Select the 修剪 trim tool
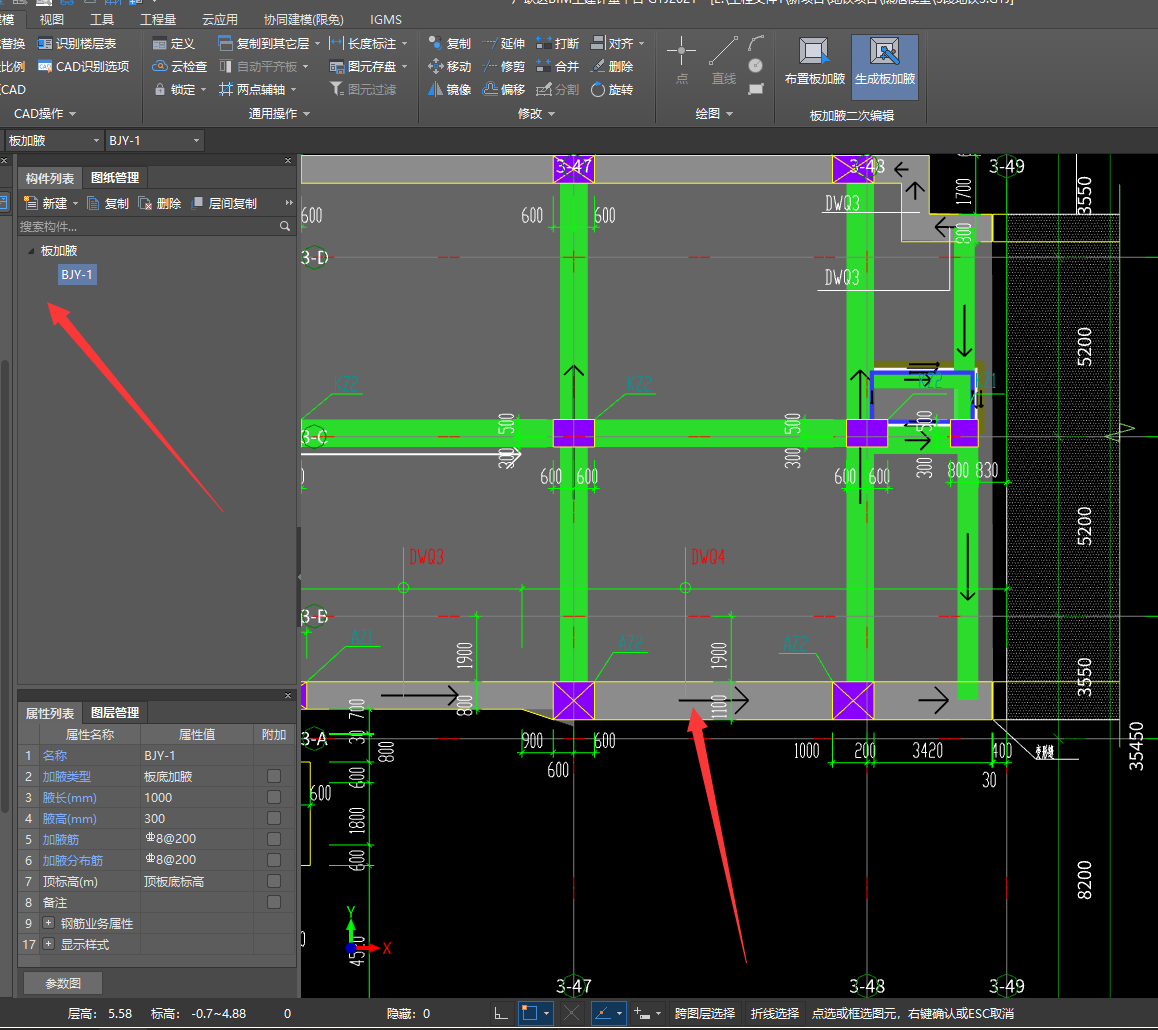This screenshot has height=1030, width=1158. pos(504,66)
